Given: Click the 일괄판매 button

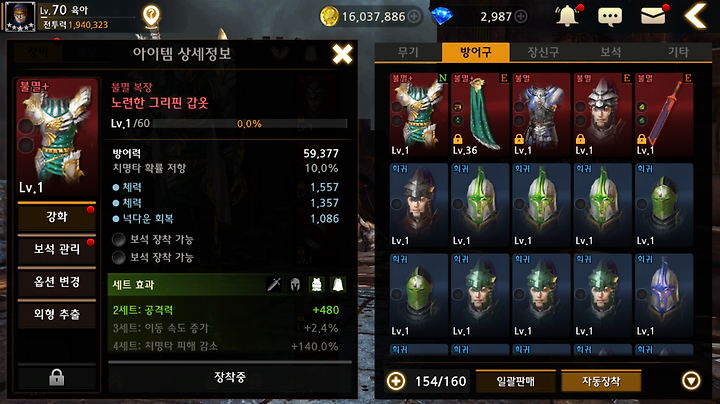Looking at the screenshot, I should 516,381.
